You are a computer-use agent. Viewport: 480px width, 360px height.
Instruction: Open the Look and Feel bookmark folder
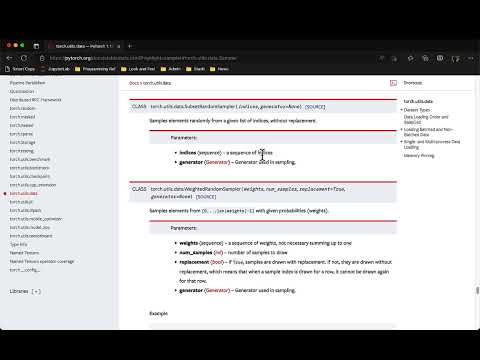(x=138, y=69)
